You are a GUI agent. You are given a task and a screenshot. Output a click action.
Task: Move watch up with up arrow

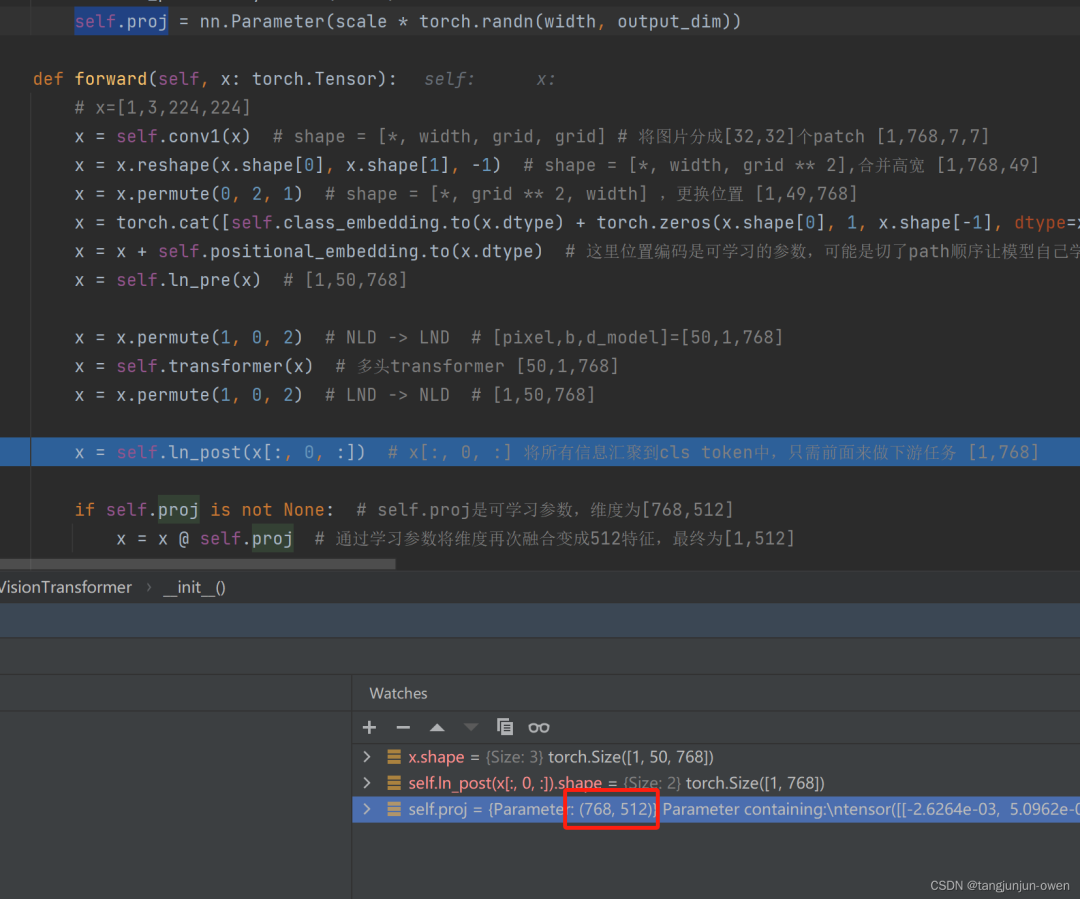[x=437, y=727]
